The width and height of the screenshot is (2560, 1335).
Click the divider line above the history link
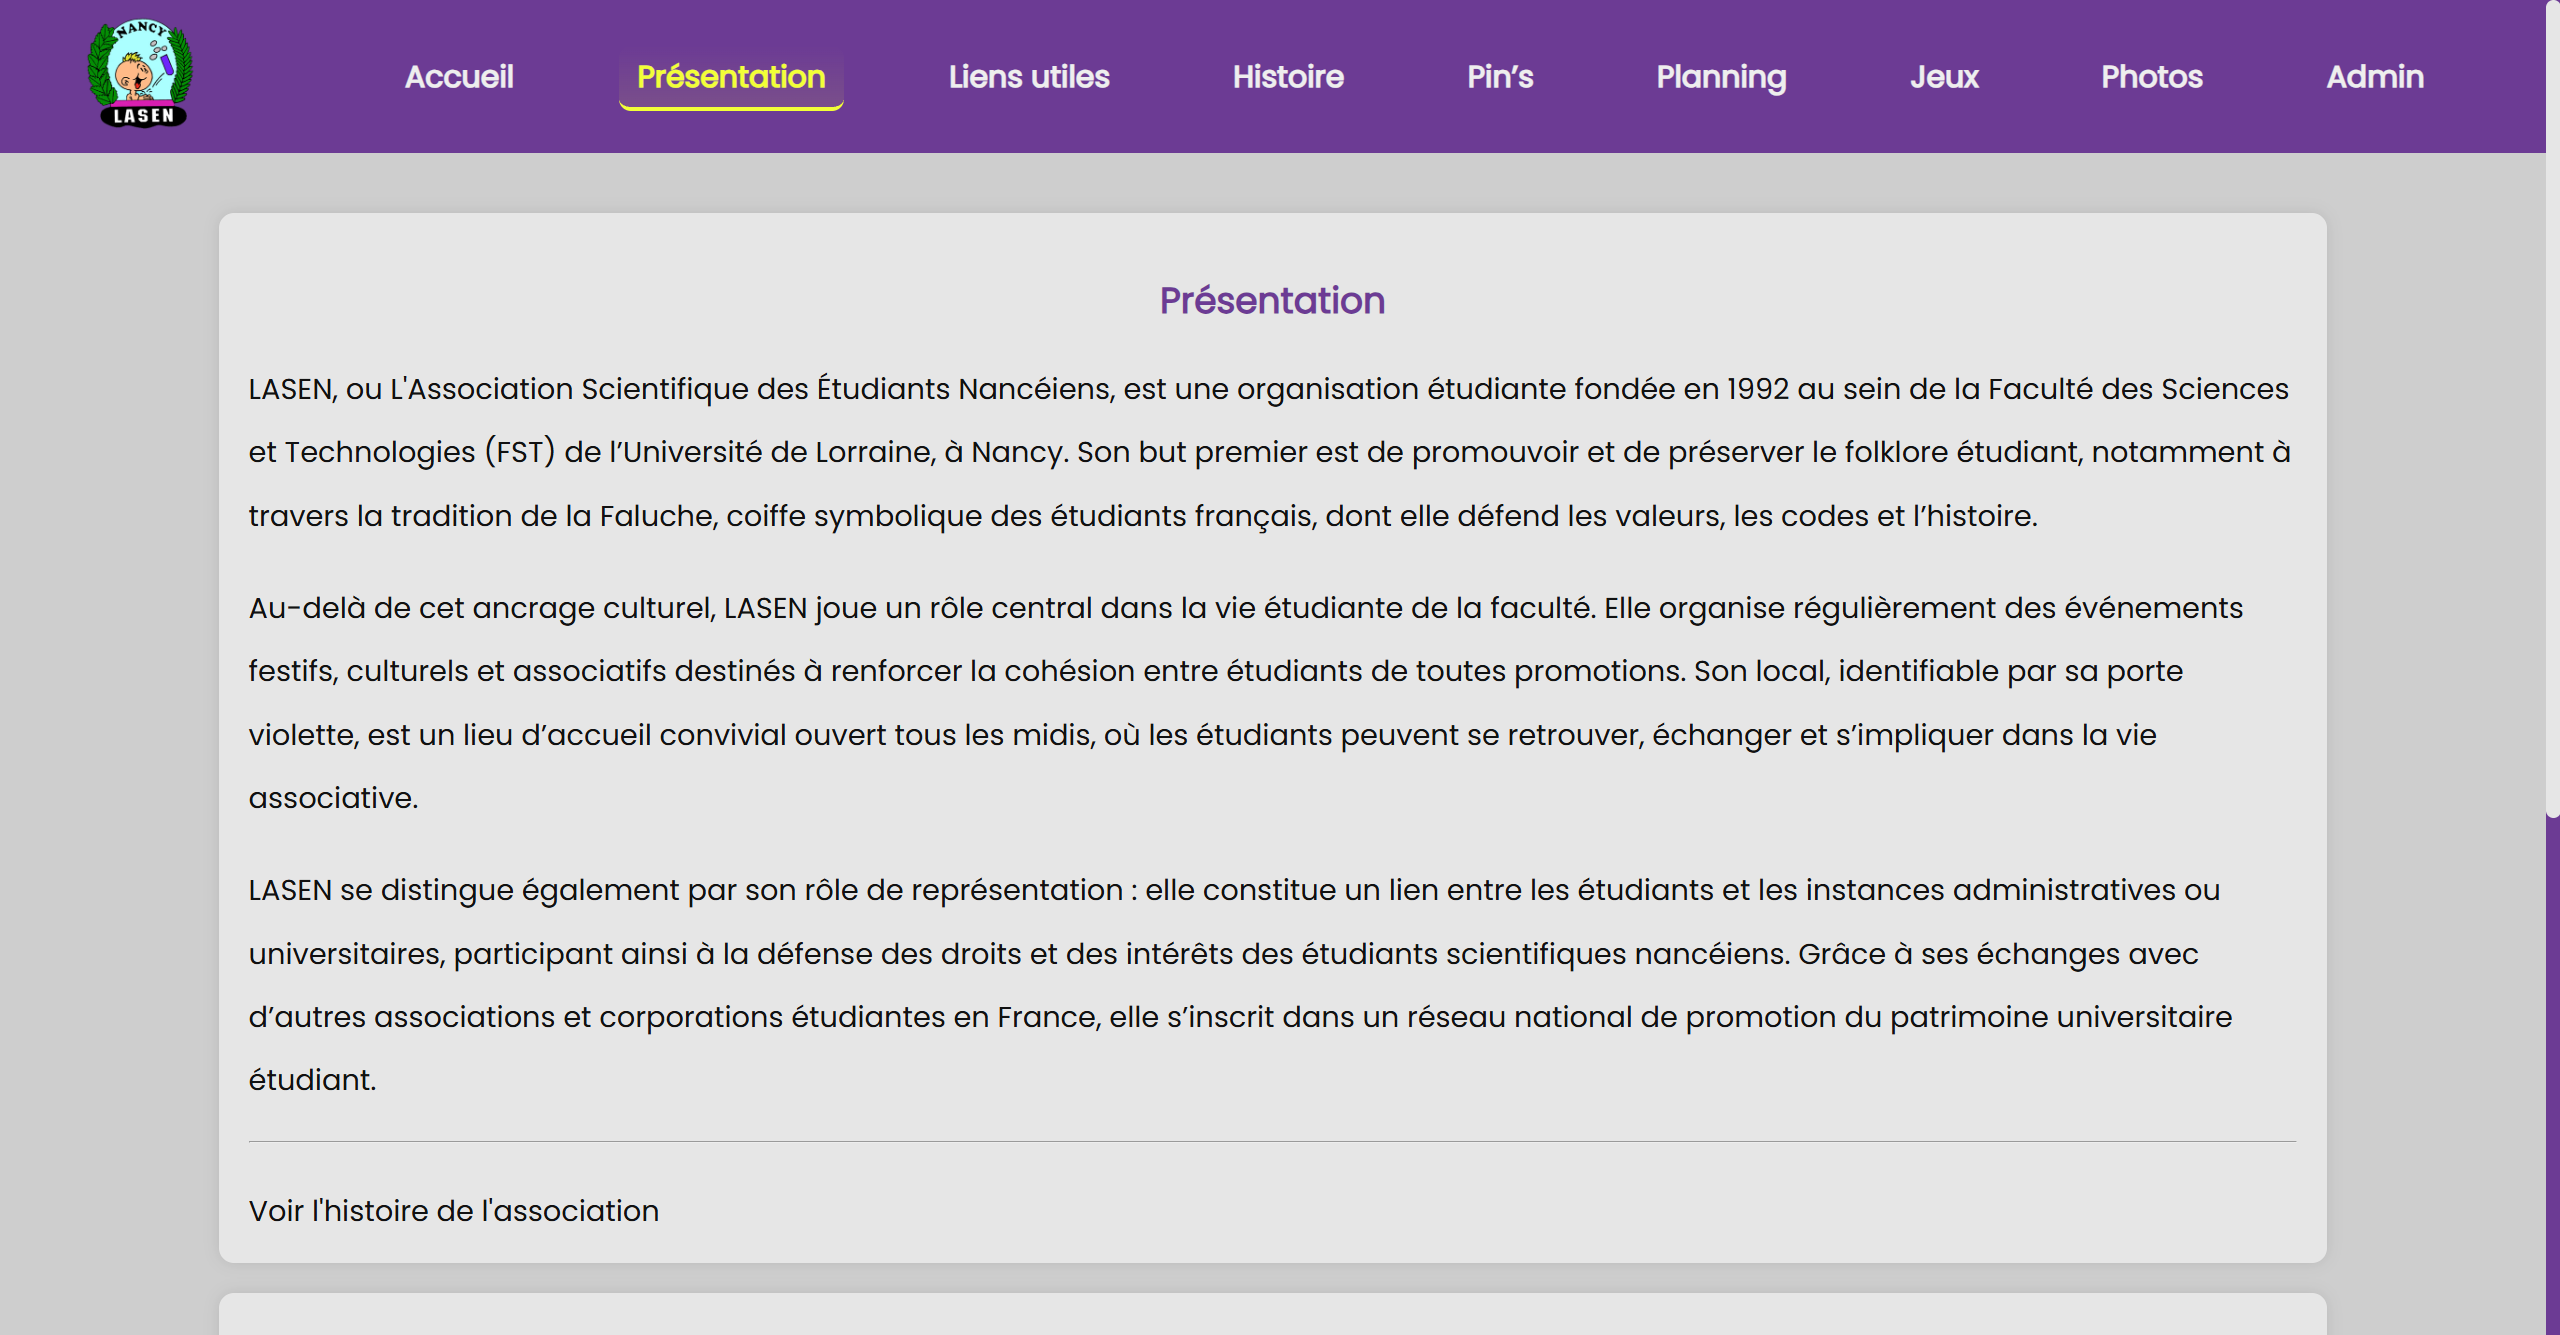[1272, 1141]
